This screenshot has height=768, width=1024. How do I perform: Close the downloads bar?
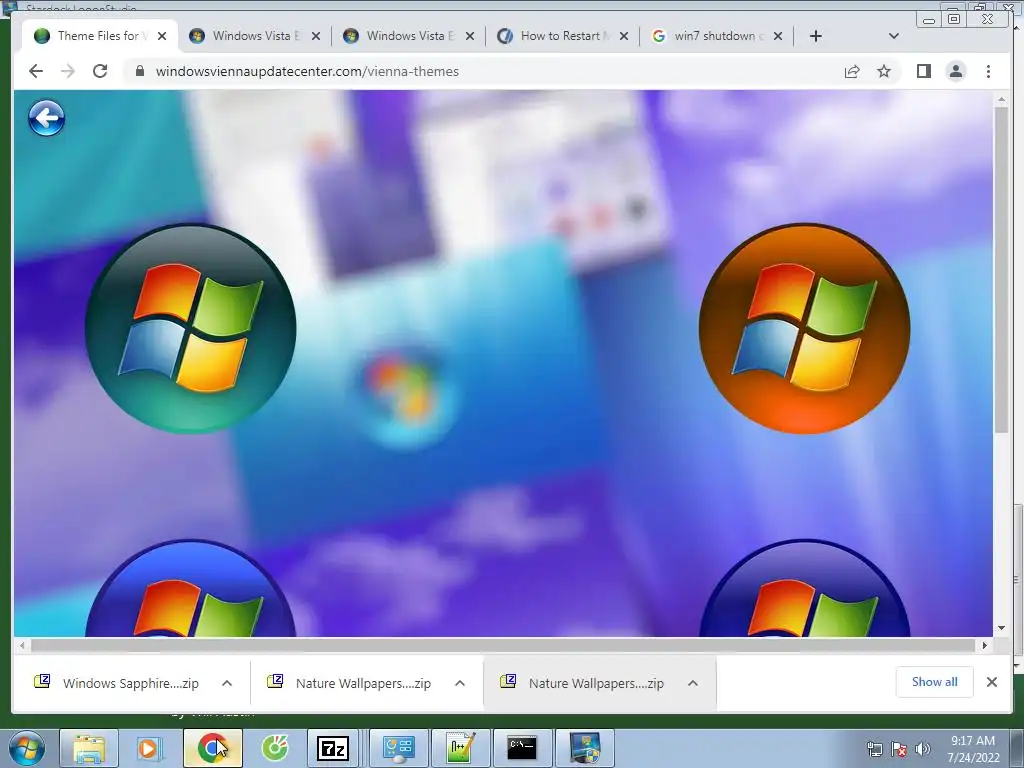991,682
